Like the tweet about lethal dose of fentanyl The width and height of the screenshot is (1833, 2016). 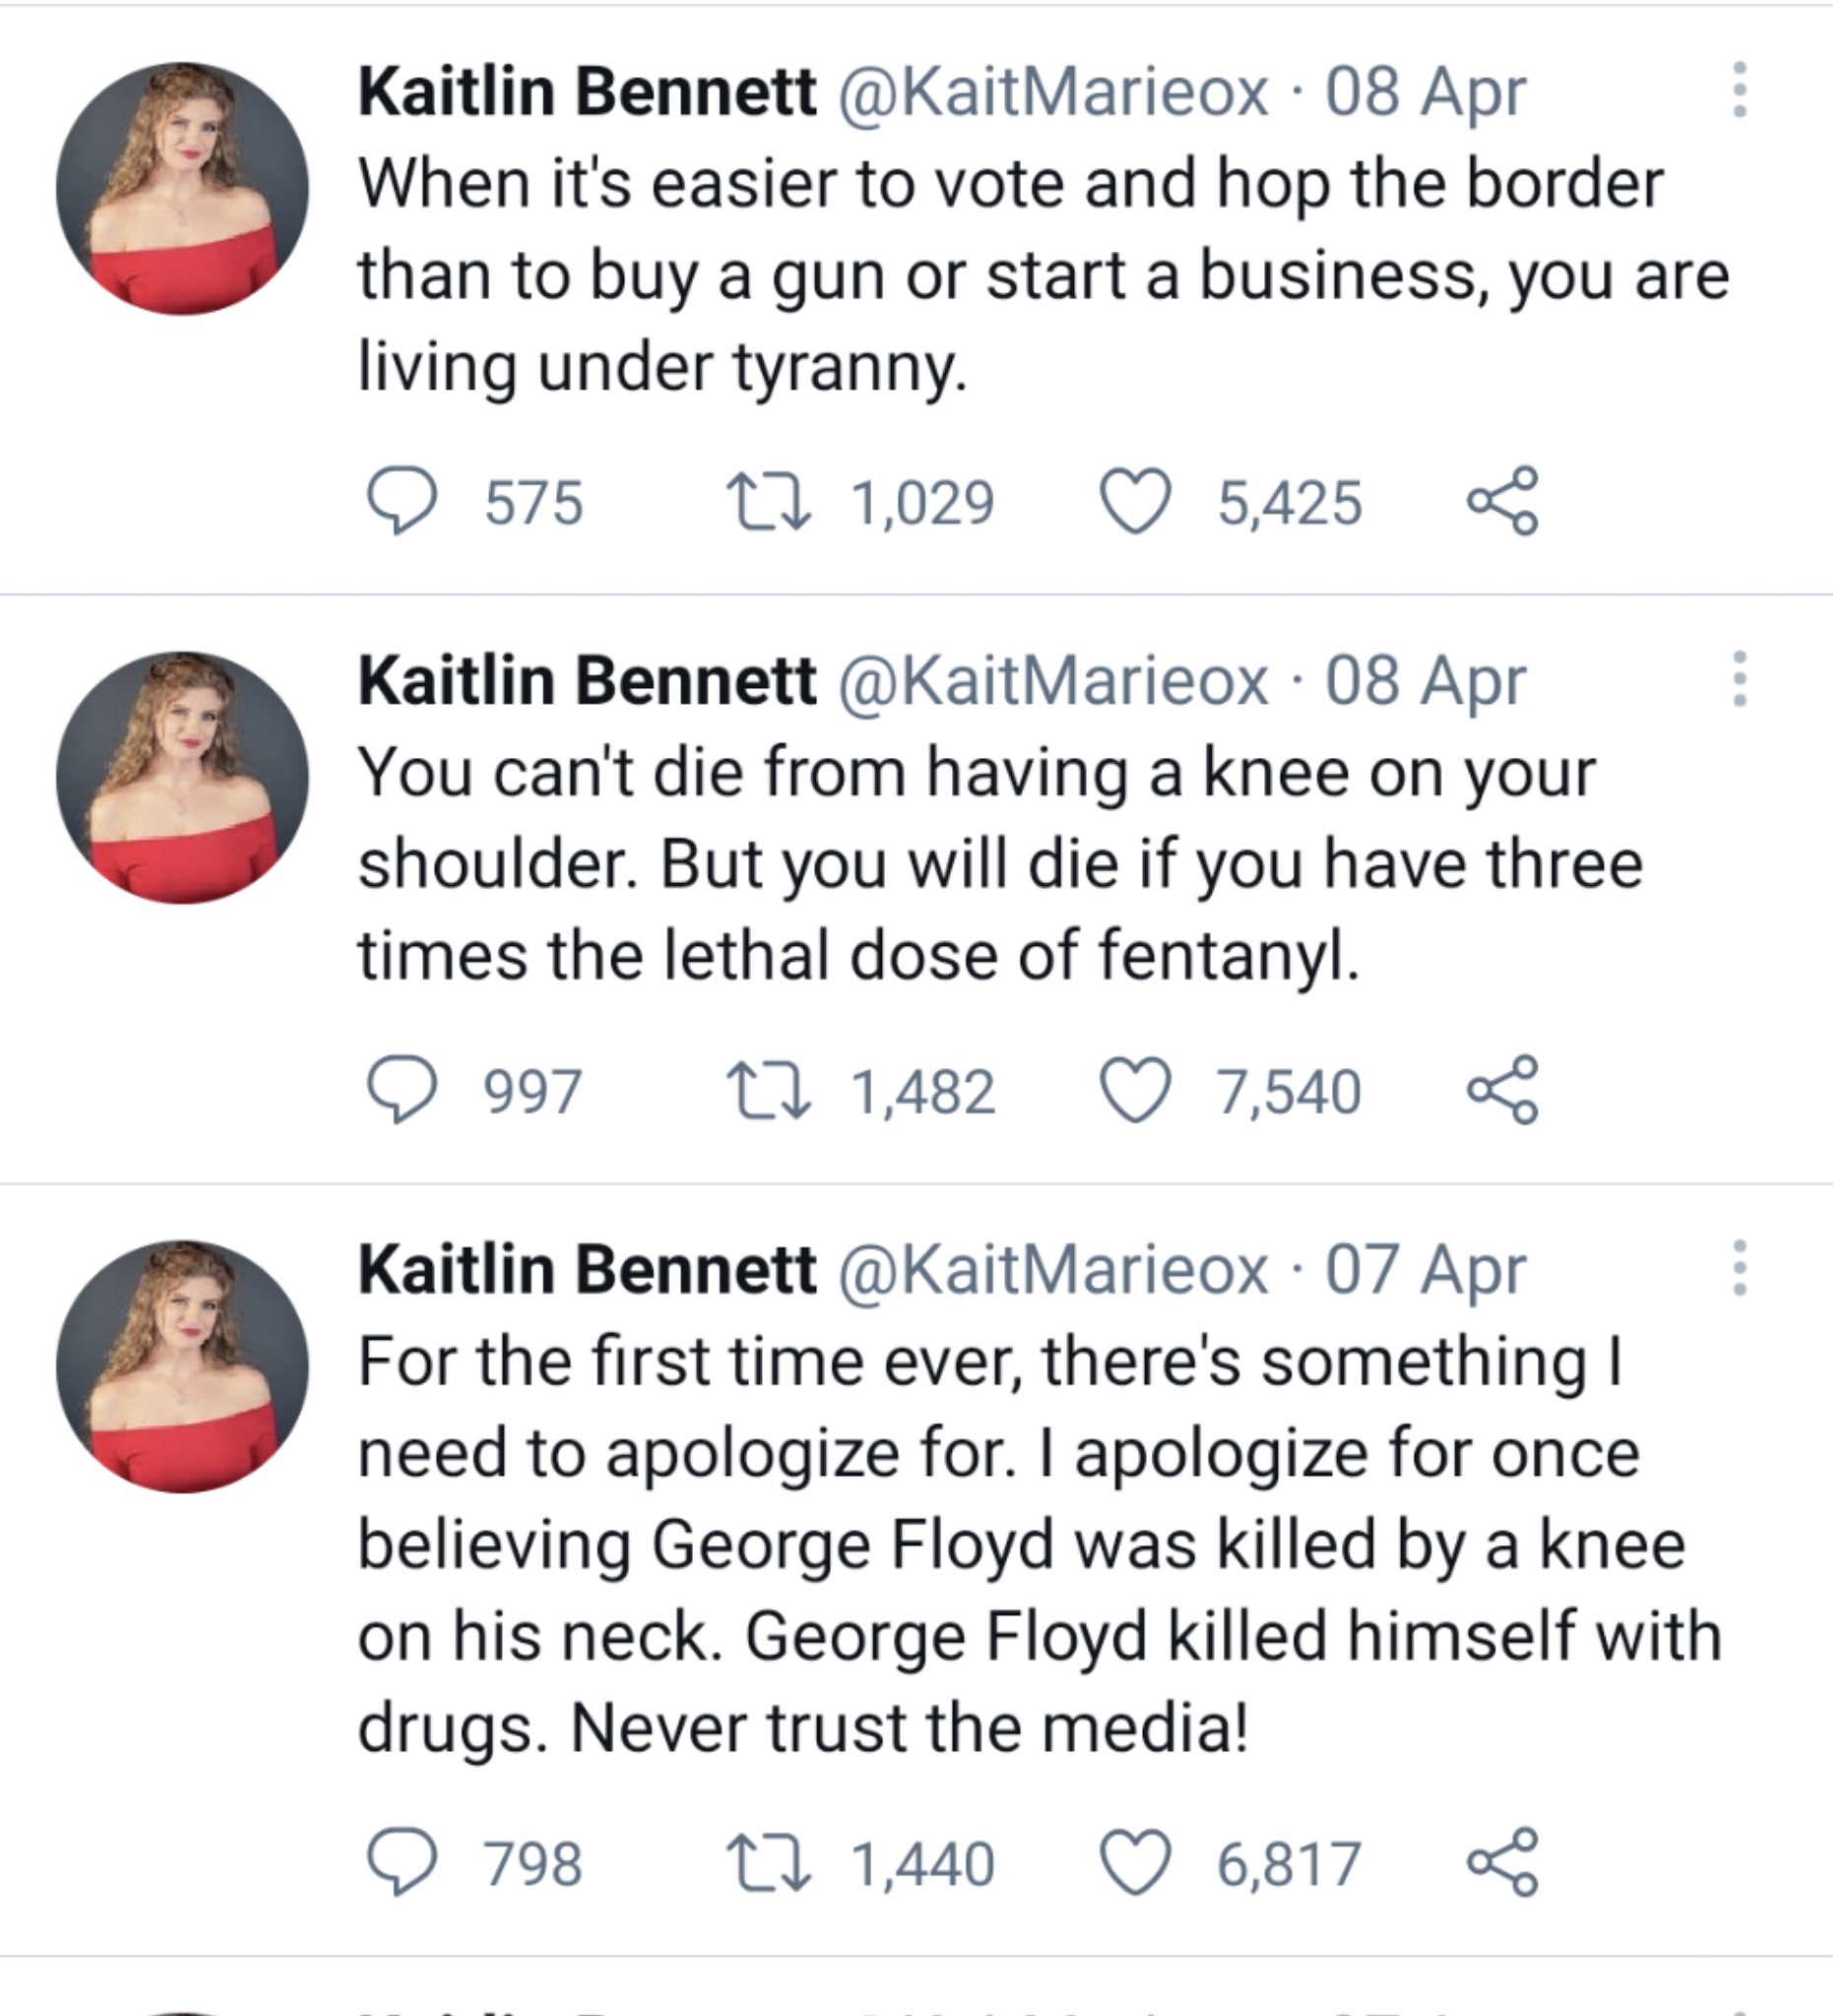click(1135, 1090)
